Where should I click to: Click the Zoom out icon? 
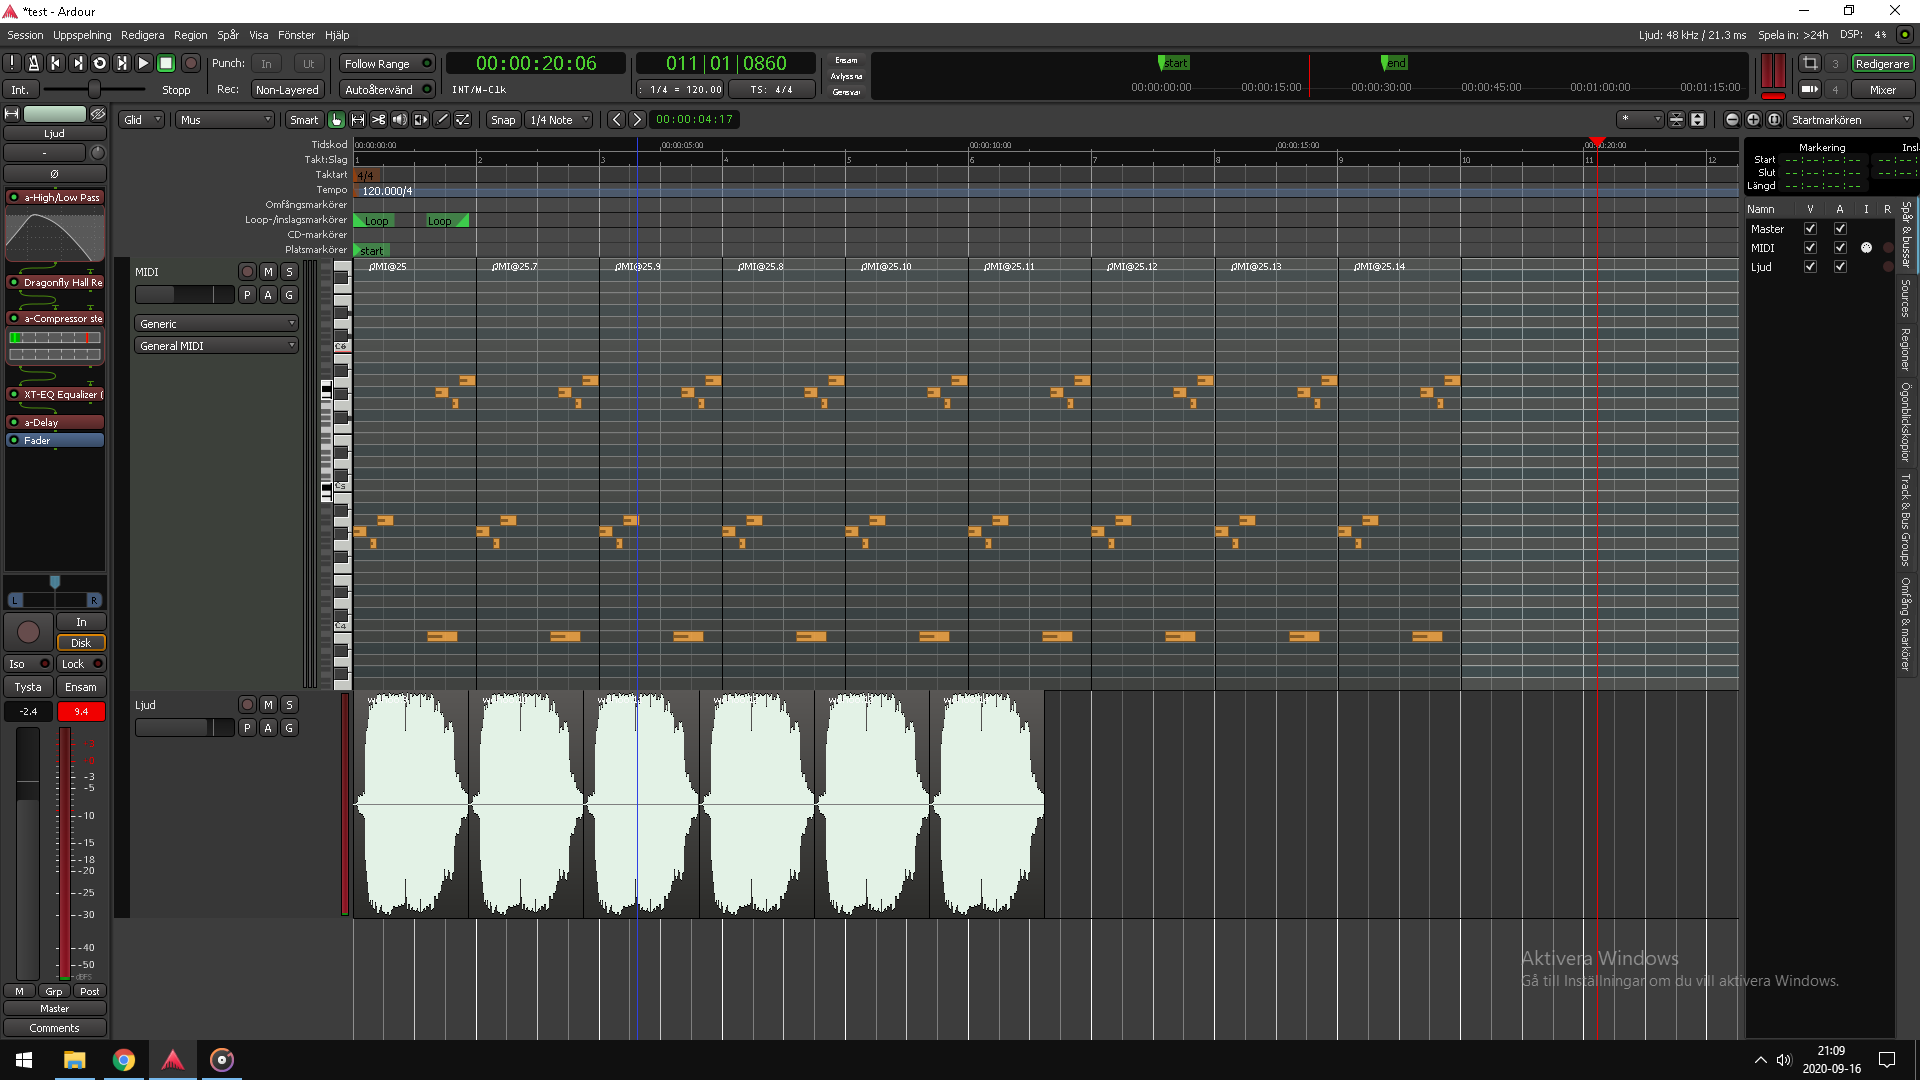click(1732, 120)
